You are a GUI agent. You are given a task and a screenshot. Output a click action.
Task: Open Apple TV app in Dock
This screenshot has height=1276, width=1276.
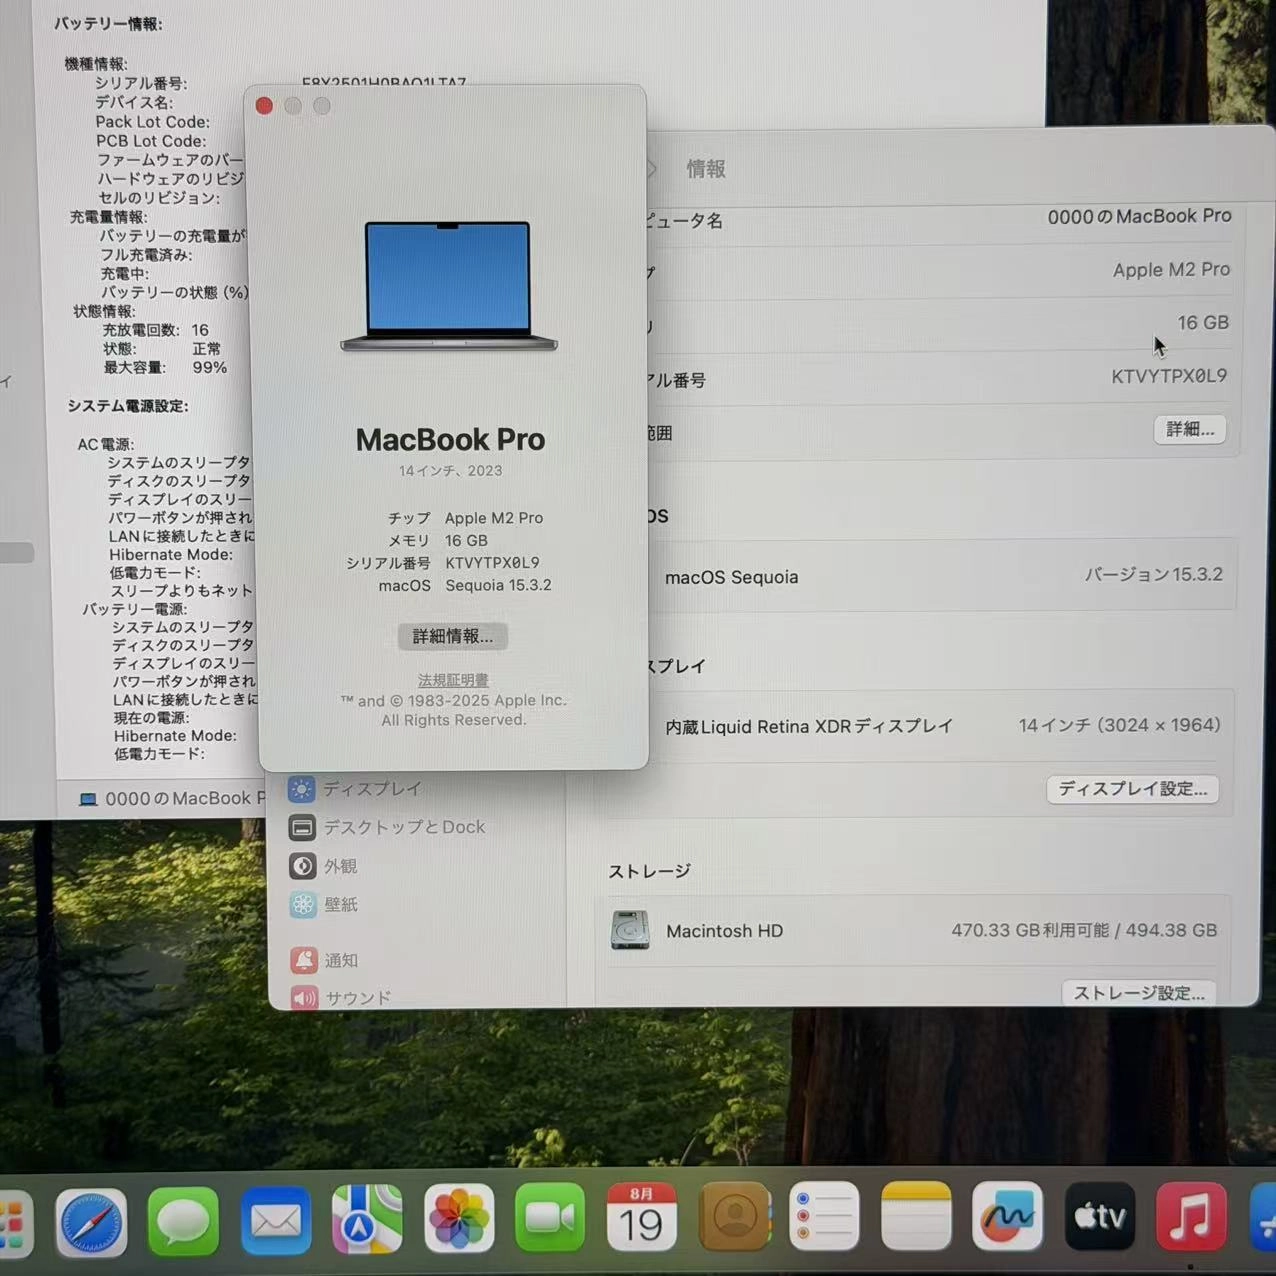point(1099,1216)
